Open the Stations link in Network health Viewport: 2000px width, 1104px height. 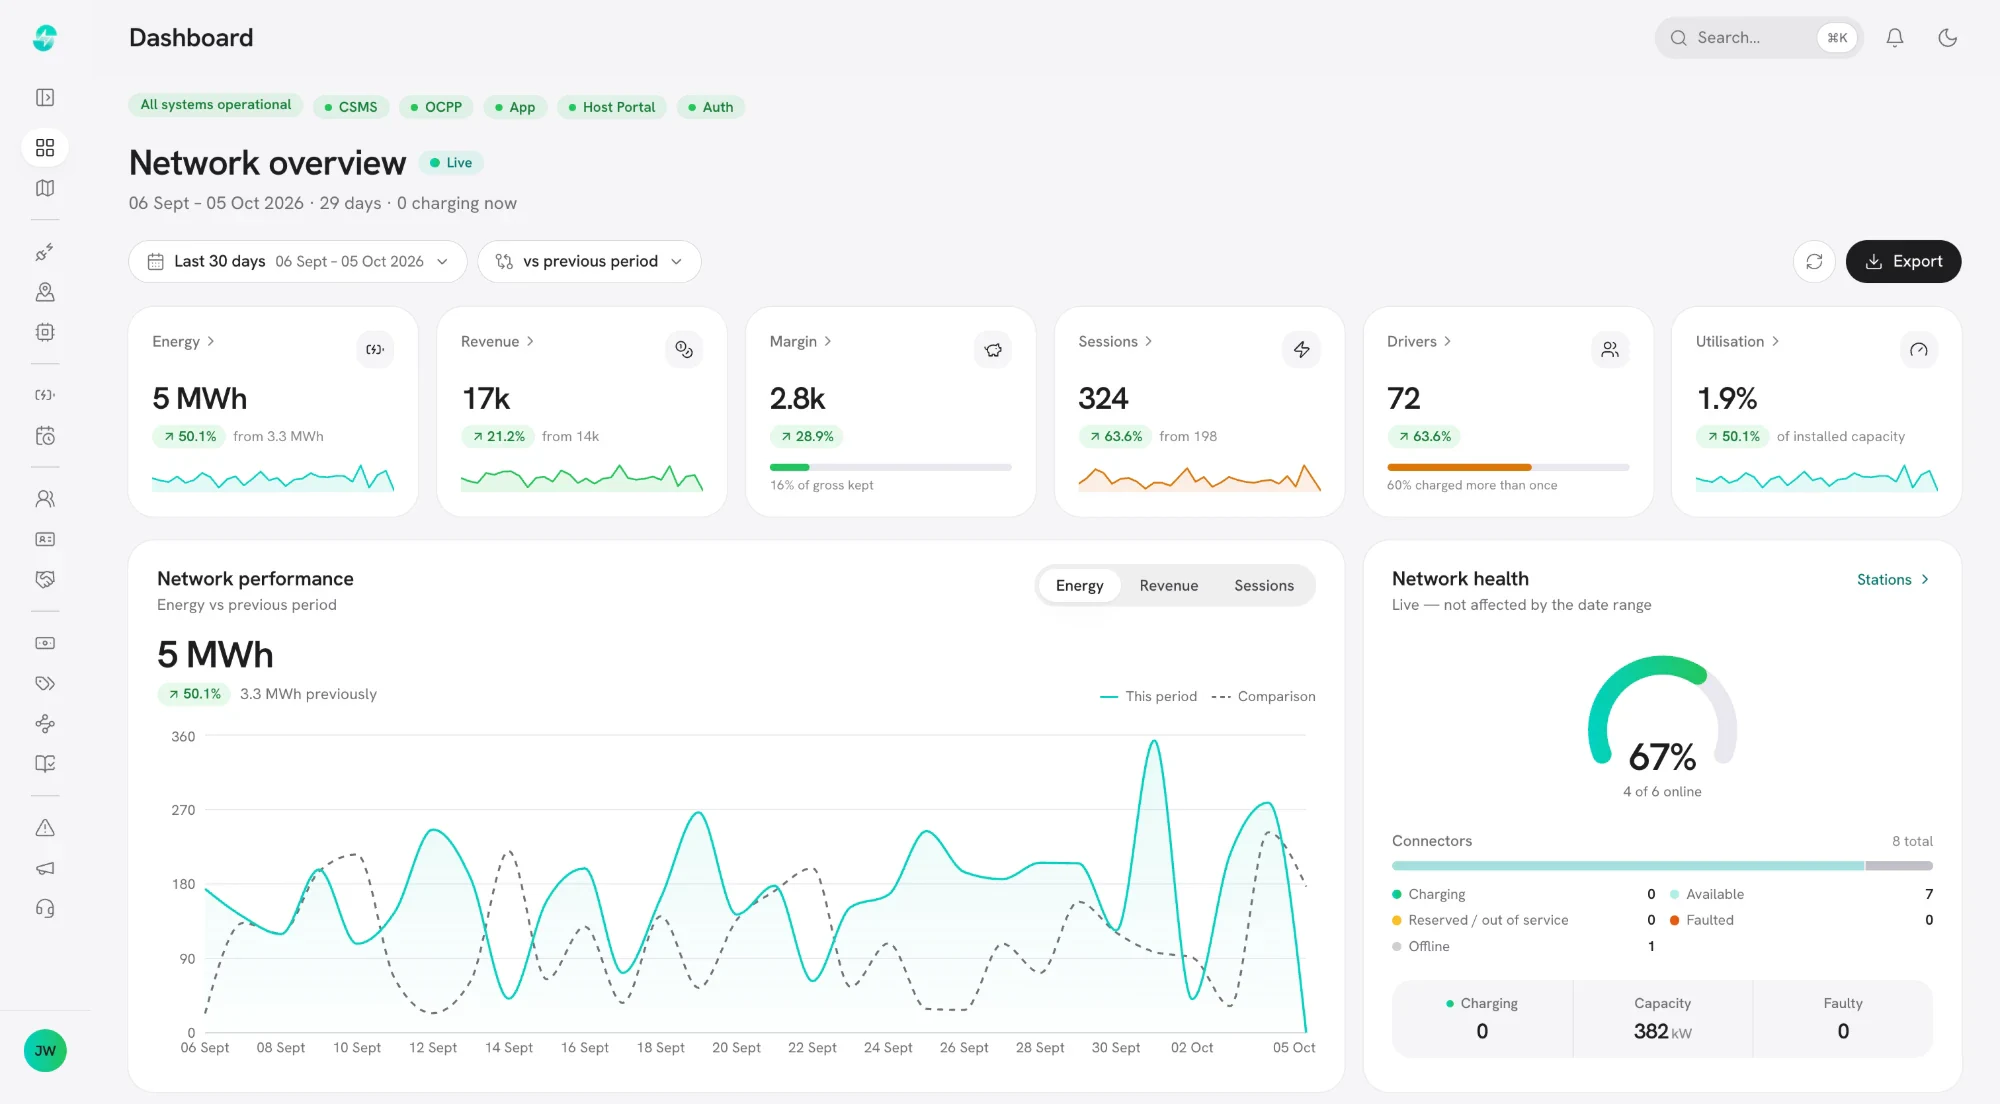click(x=1893, y=580)
